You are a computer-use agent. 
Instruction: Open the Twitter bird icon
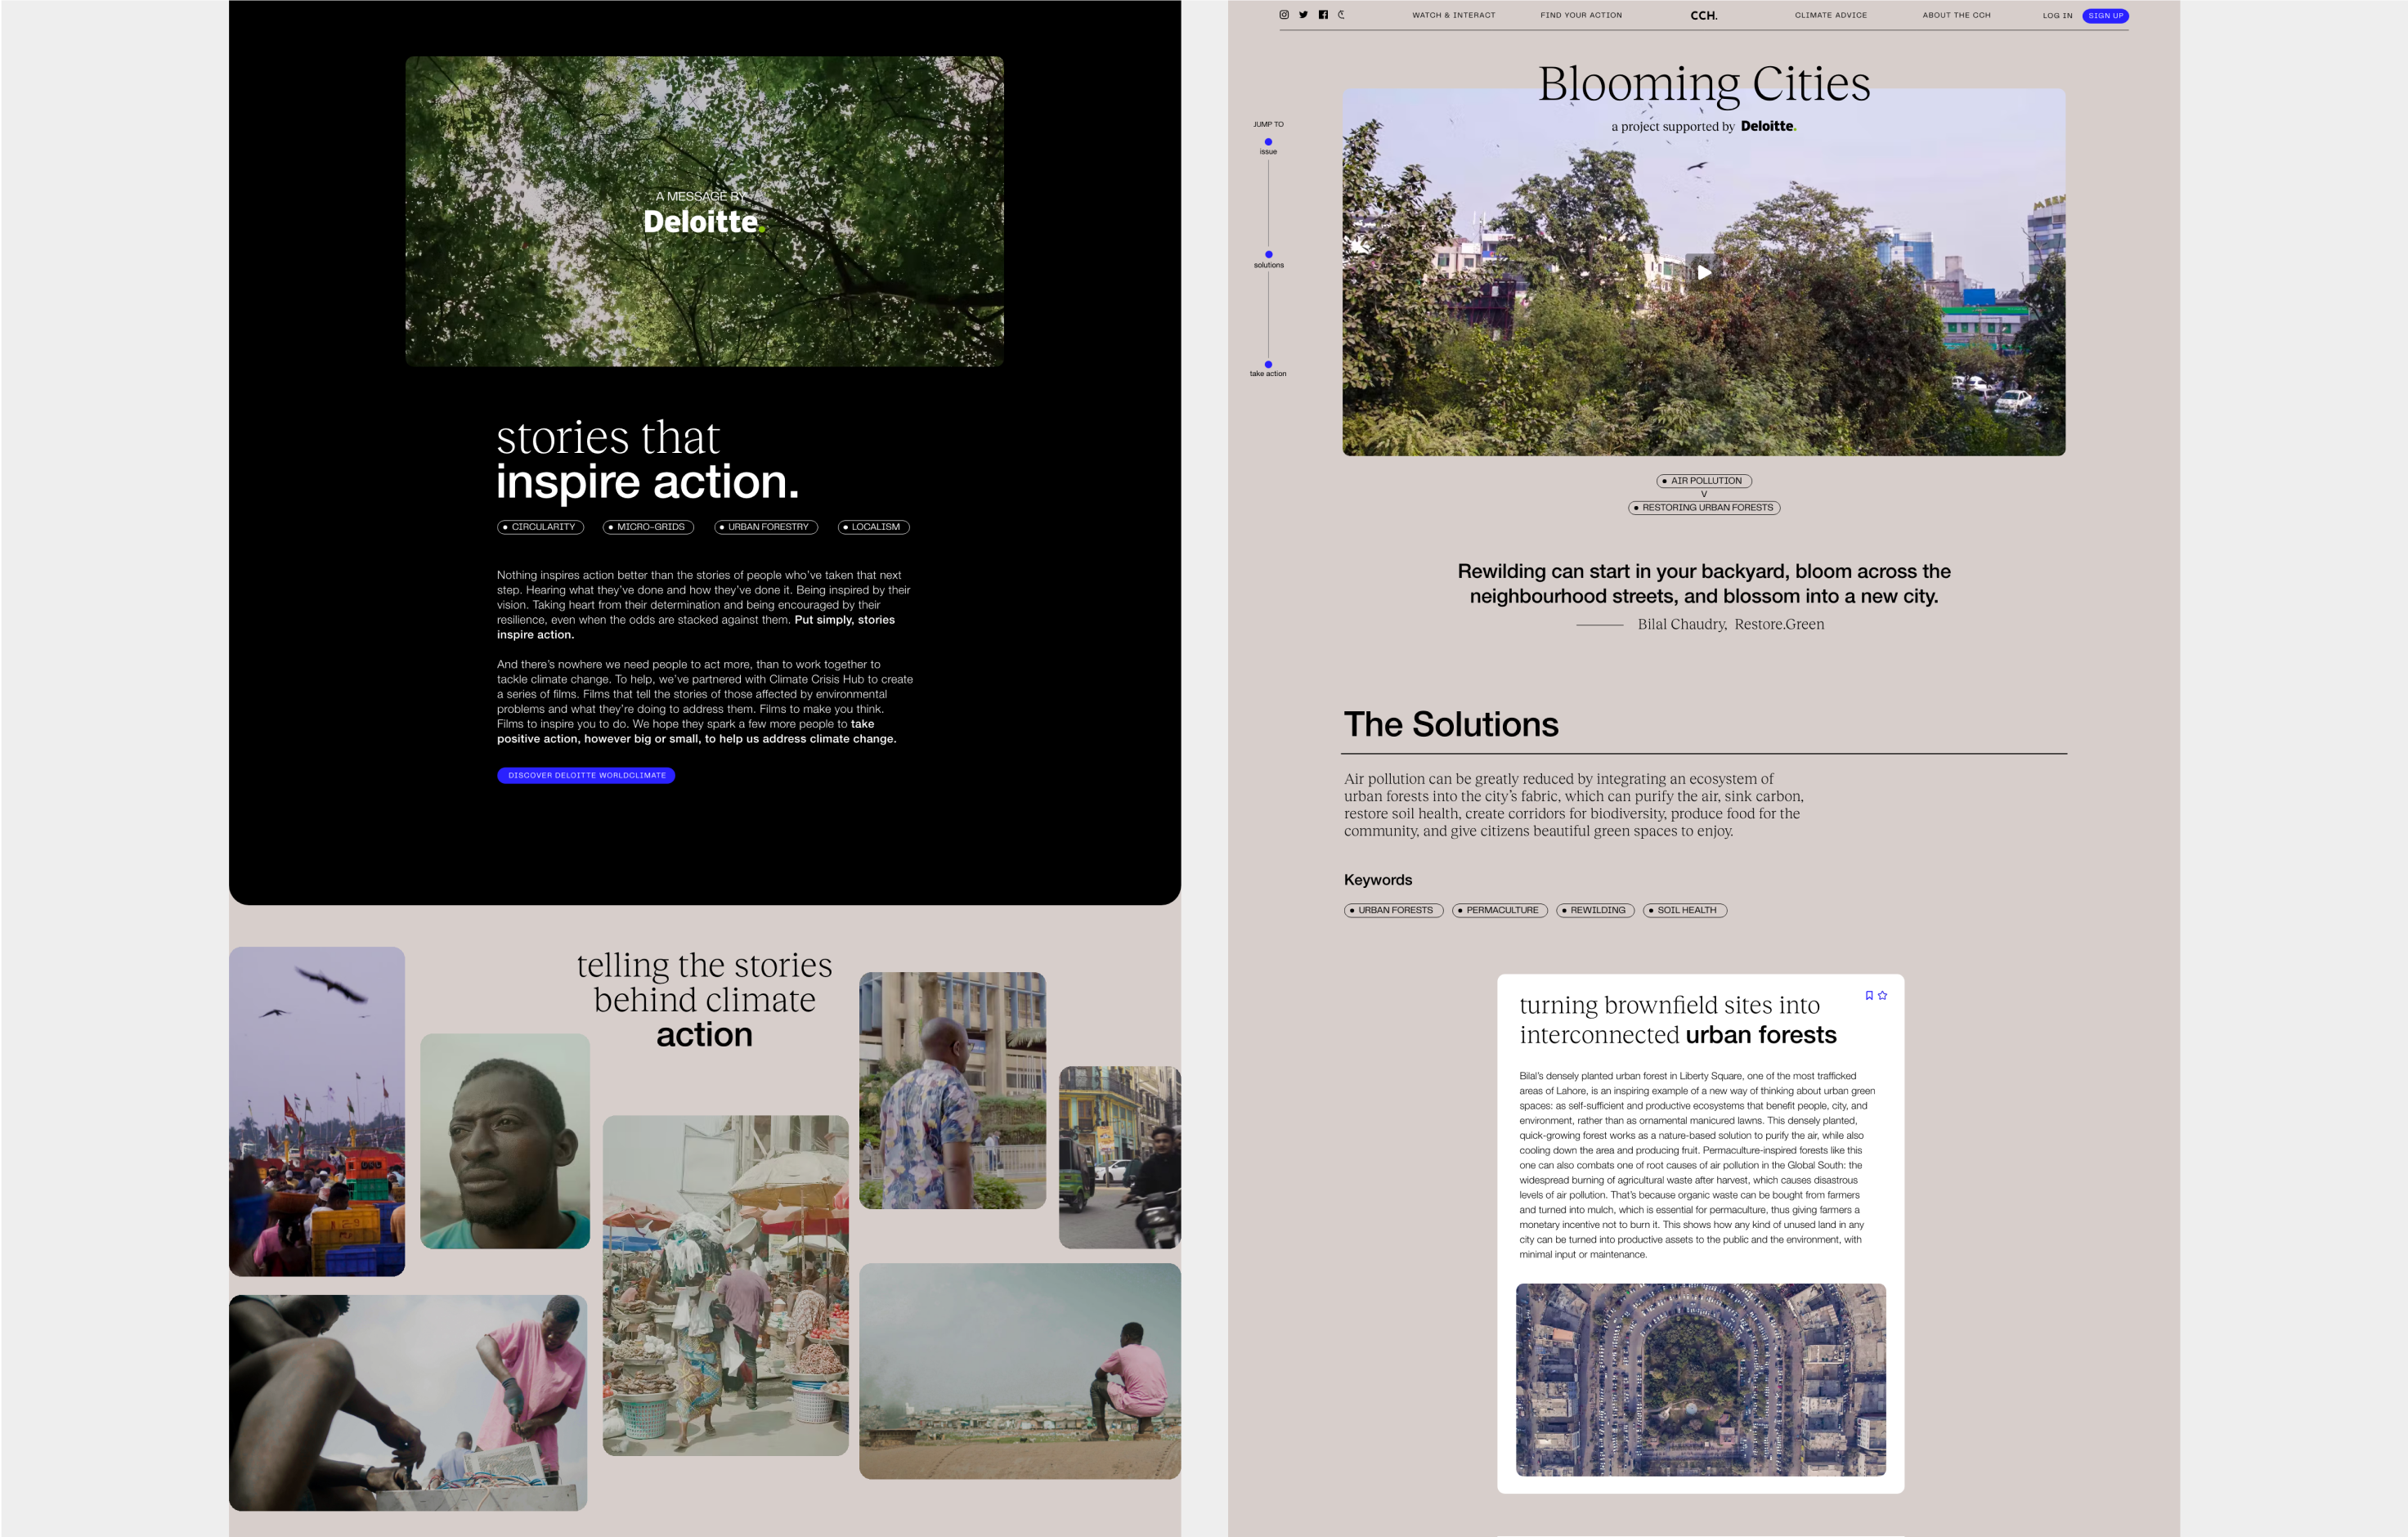coord(1303,15)
